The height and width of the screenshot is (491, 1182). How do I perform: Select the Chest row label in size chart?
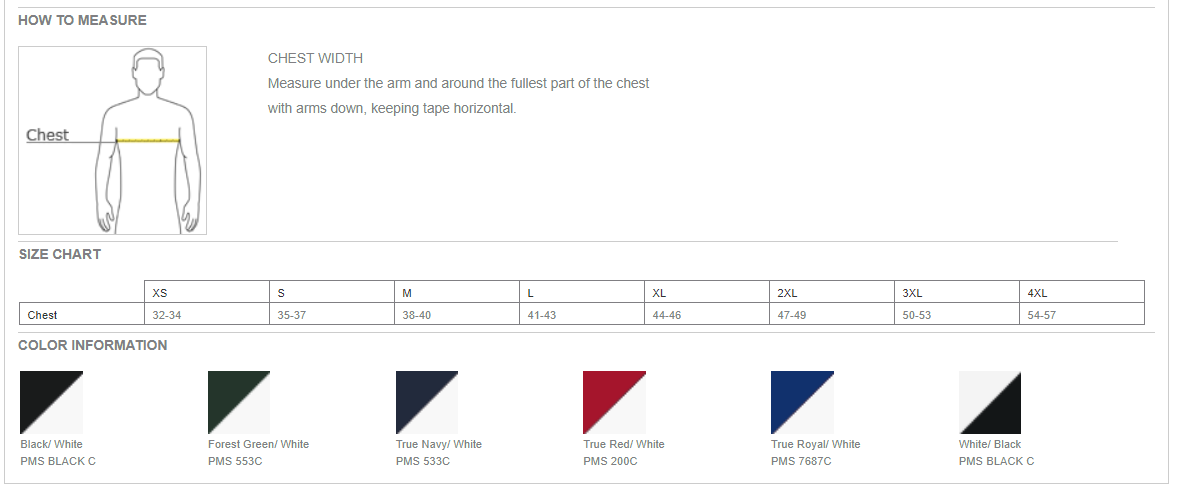[42, 315]
